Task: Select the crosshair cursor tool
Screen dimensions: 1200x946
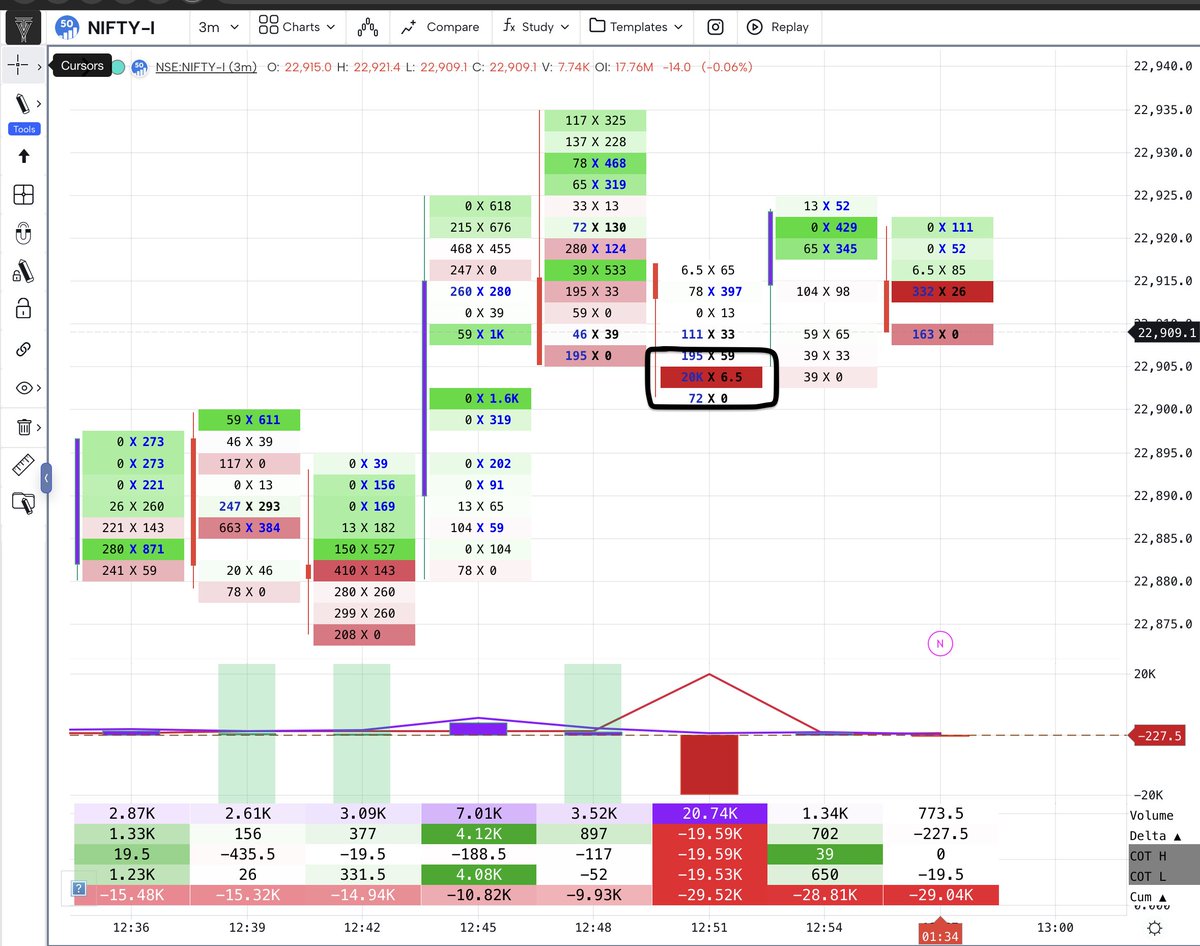Action: pyautogui.click(x=18, y=66)
